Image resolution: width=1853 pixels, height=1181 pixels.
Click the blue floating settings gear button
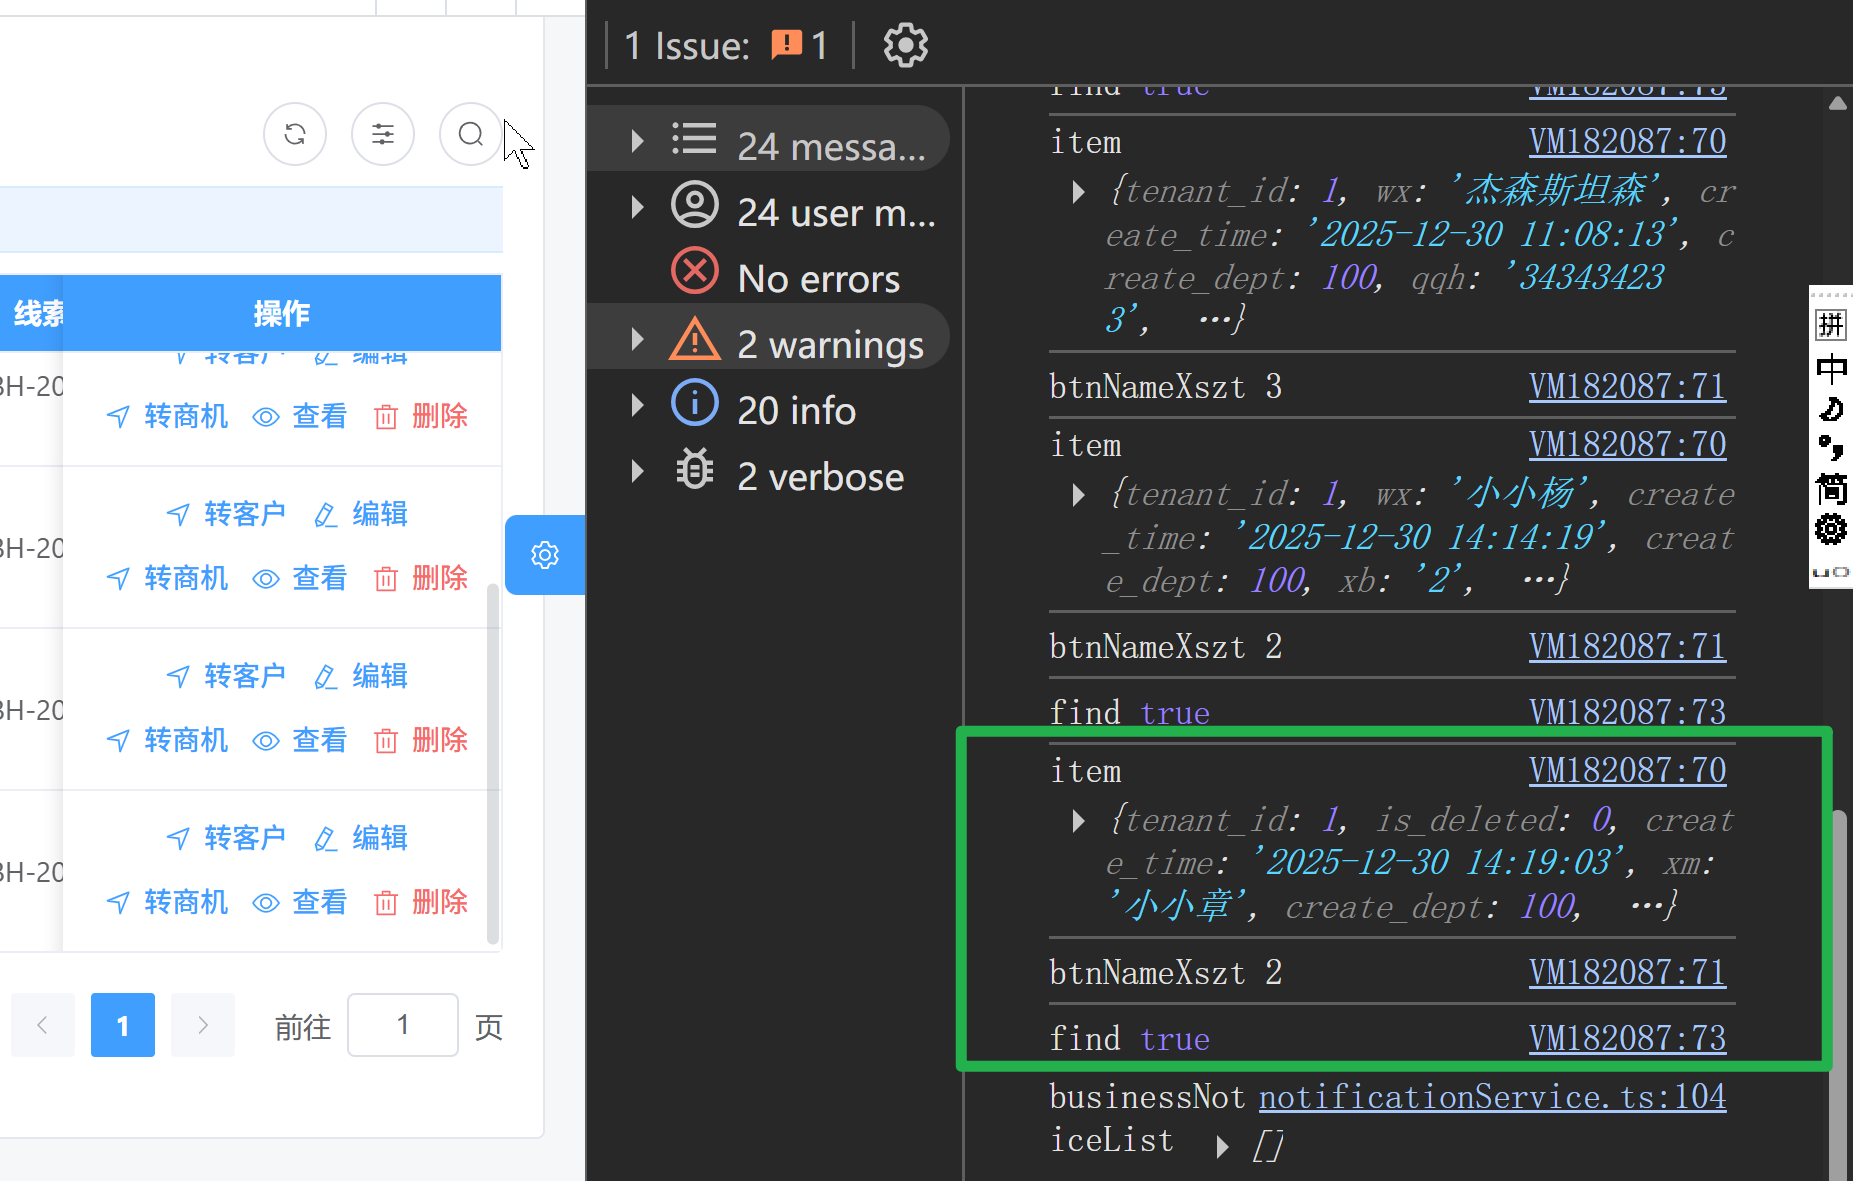pyautogui.click(x=545, y=555)
